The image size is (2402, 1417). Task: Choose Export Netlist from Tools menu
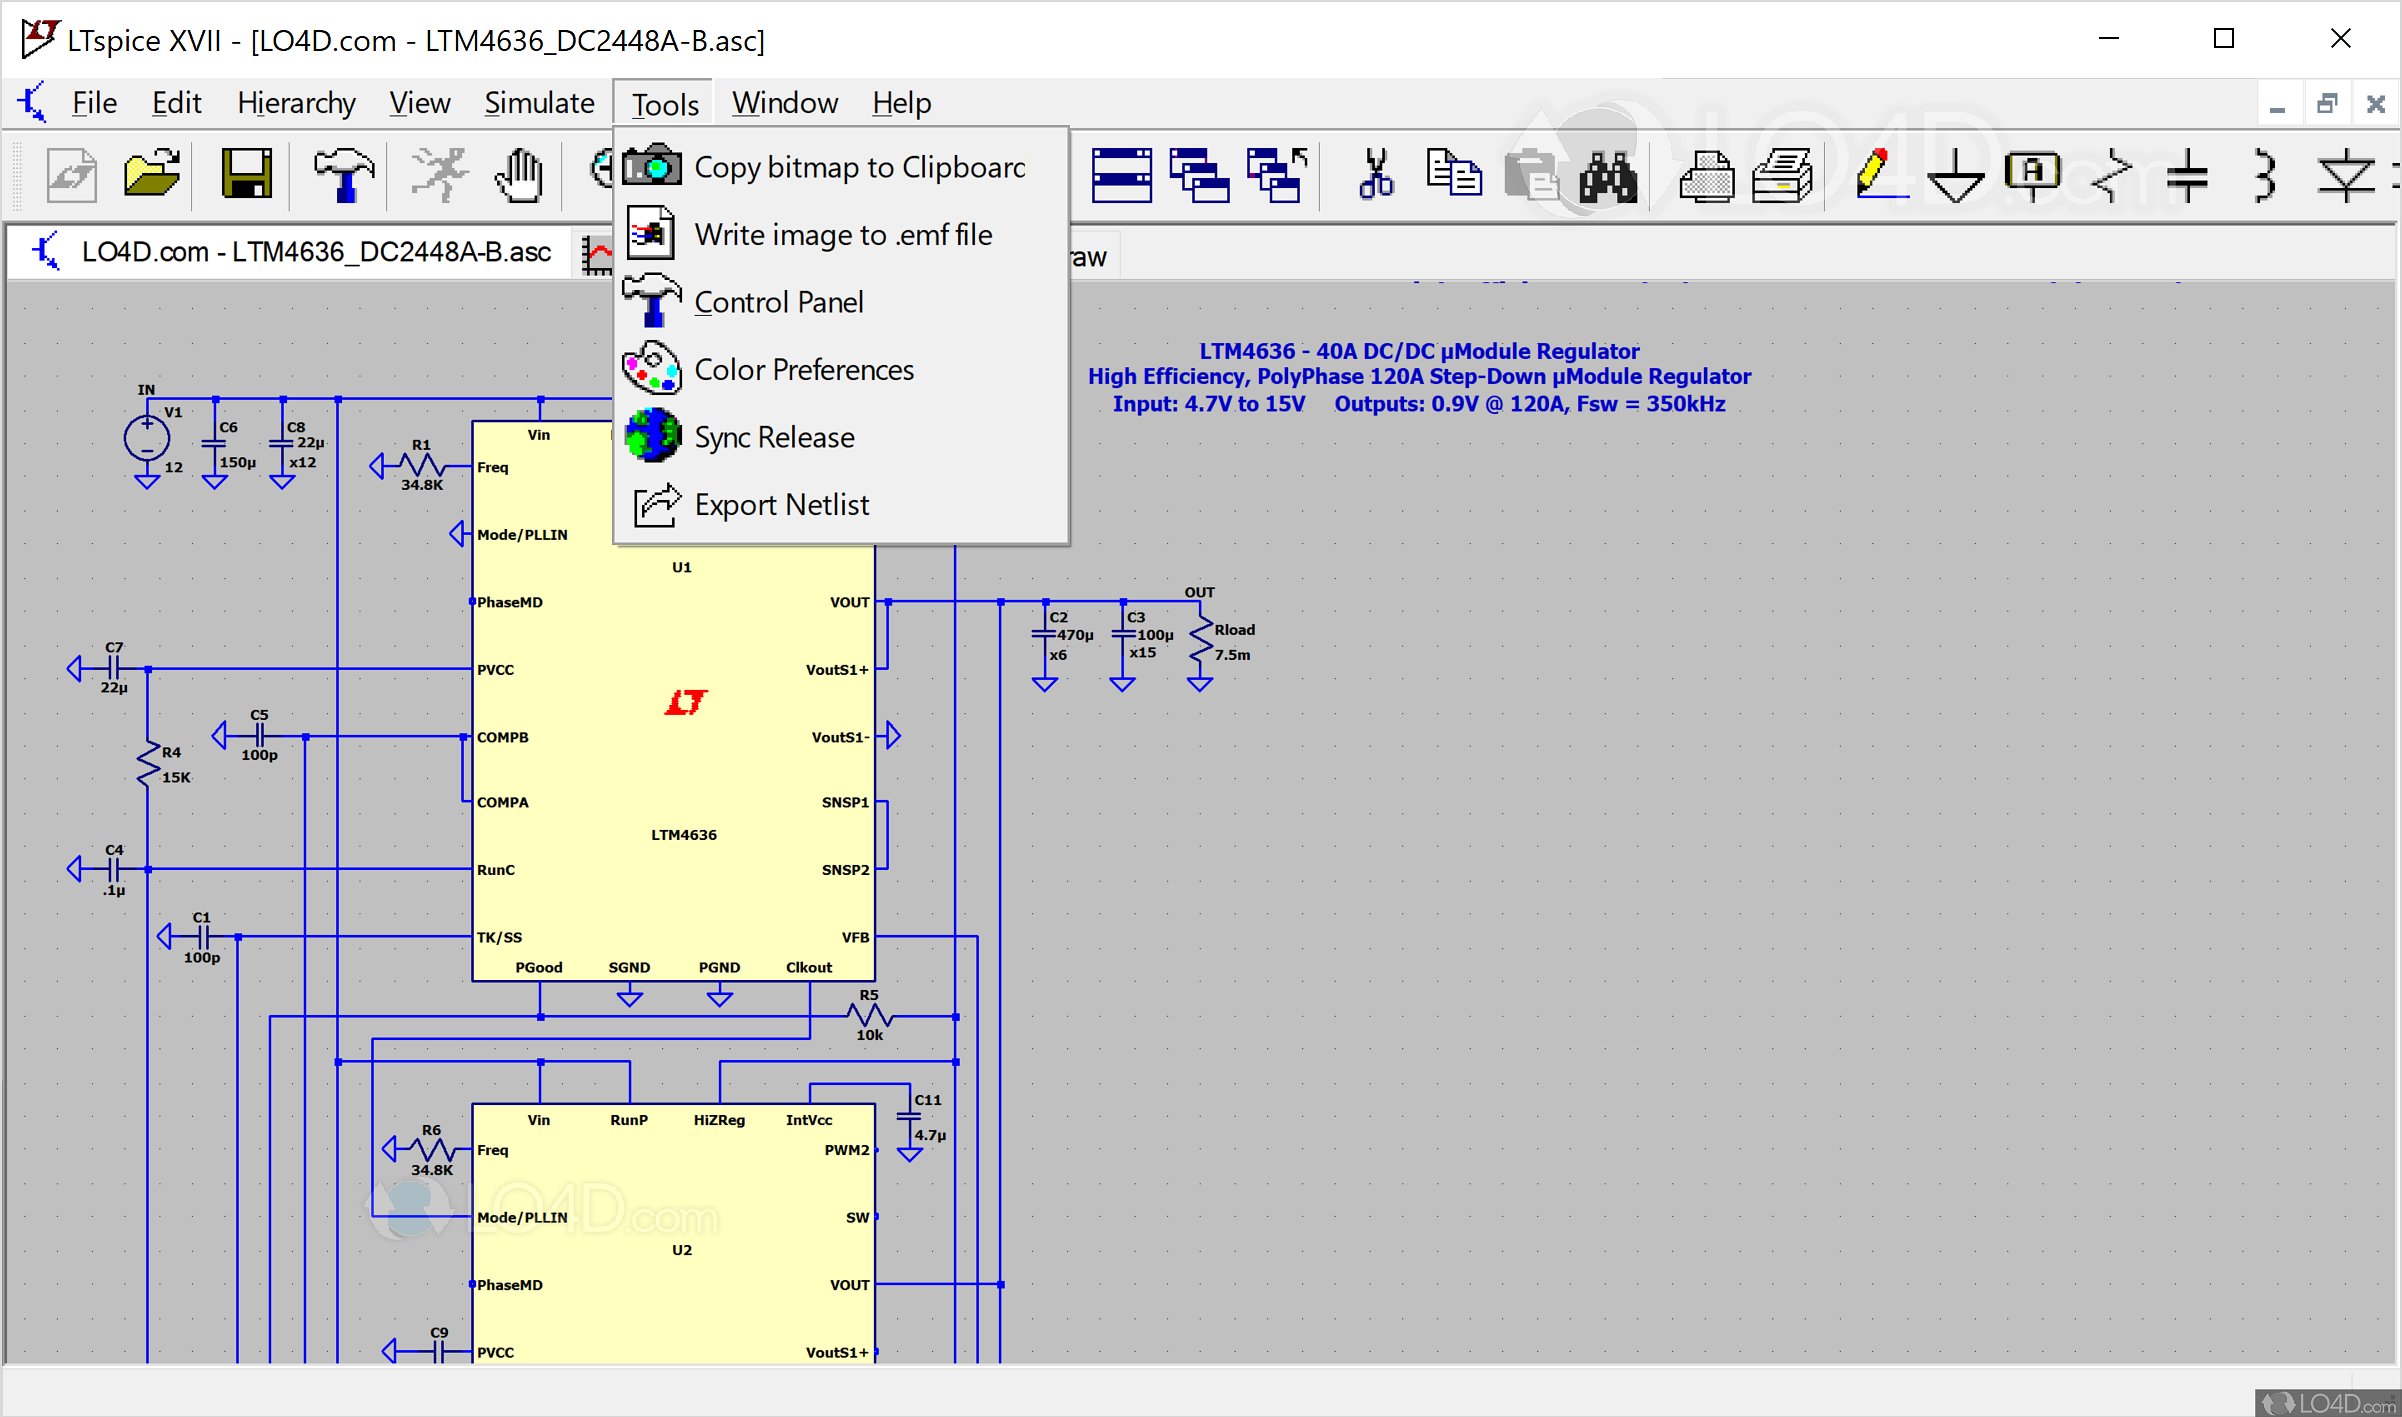point(842,505)
